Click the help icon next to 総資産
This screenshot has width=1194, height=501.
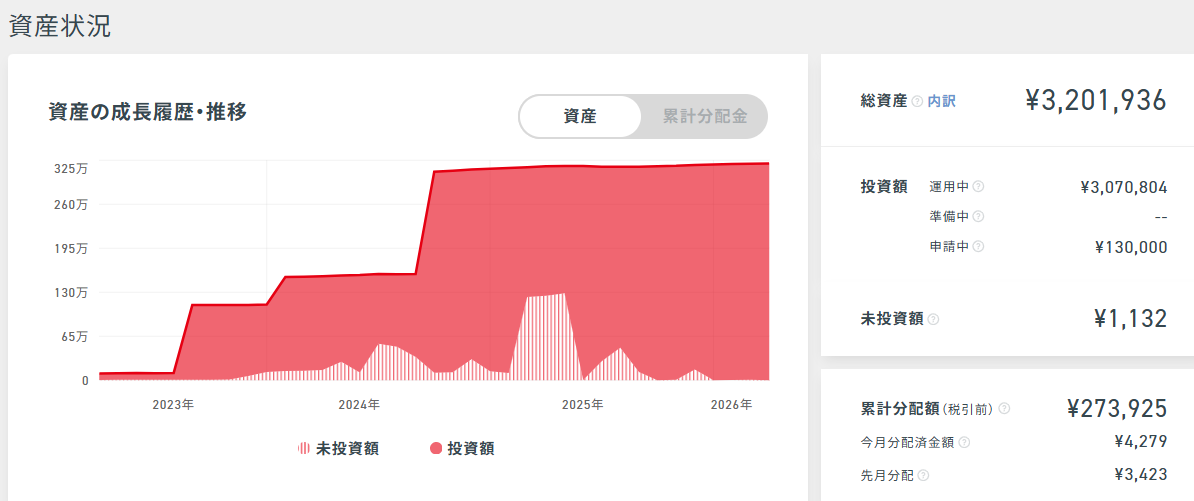pyautogui.click(x=917, y=102)
